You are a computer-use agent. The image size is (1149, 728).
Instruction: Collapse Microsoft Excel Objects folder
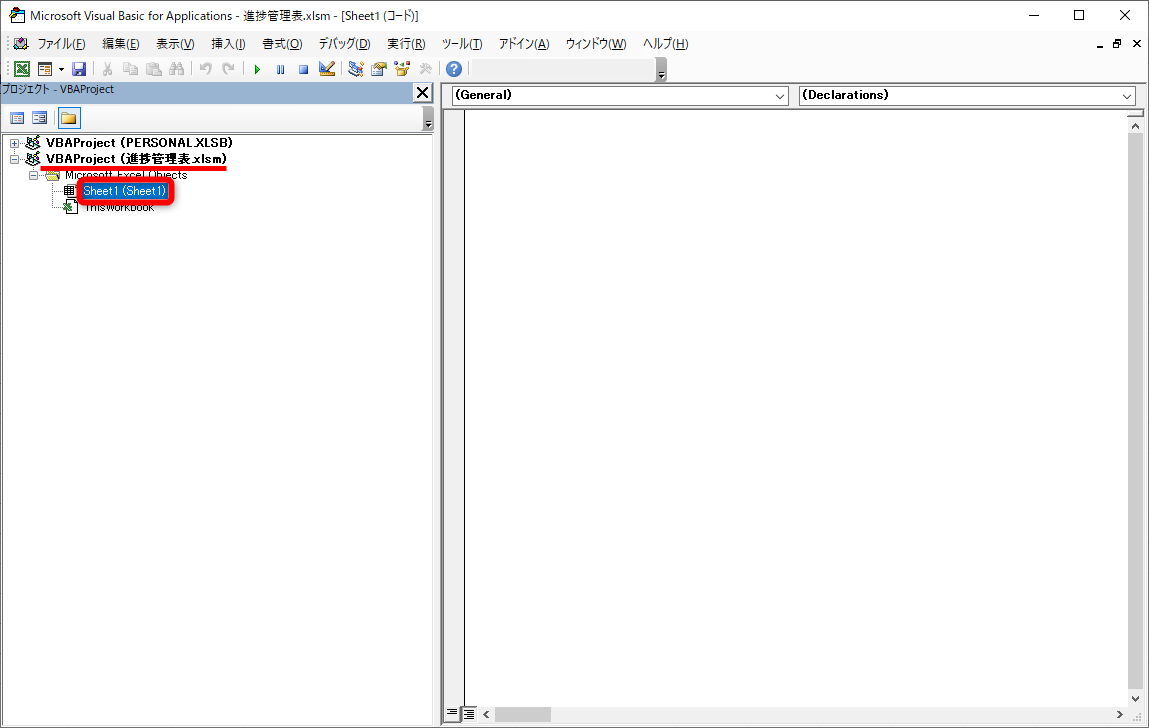click(x=33, y=175)
